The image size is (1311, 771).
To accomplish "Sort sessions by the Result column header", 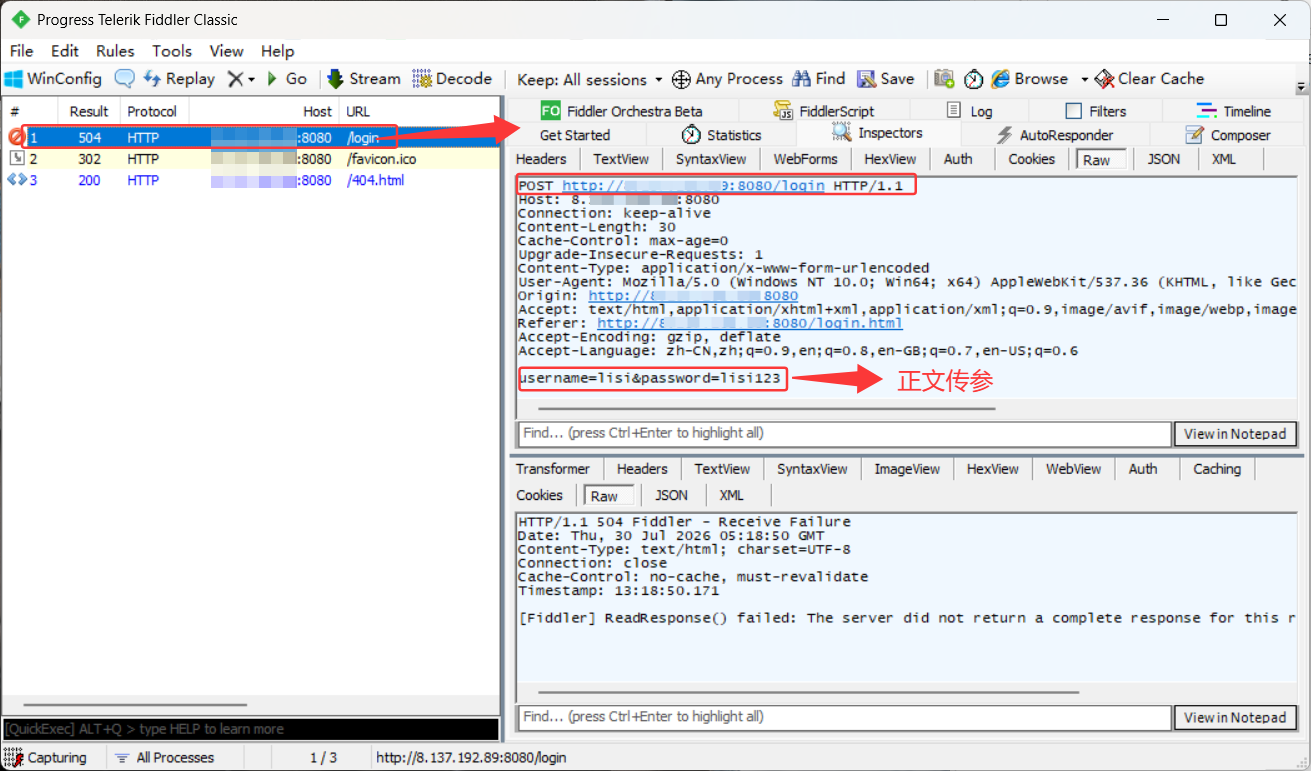I will click(x=89, y=111).
